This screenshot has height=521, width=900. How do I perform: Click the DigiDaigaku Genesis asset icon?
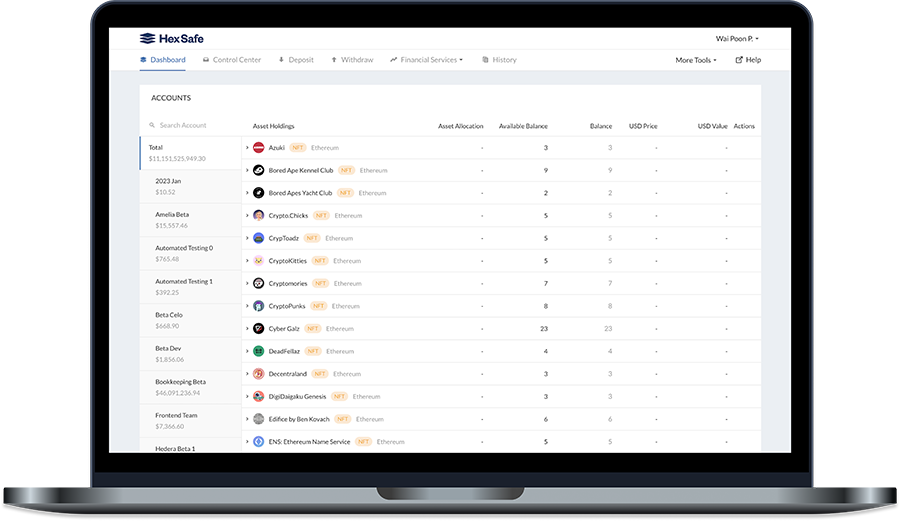pos(259,396)
